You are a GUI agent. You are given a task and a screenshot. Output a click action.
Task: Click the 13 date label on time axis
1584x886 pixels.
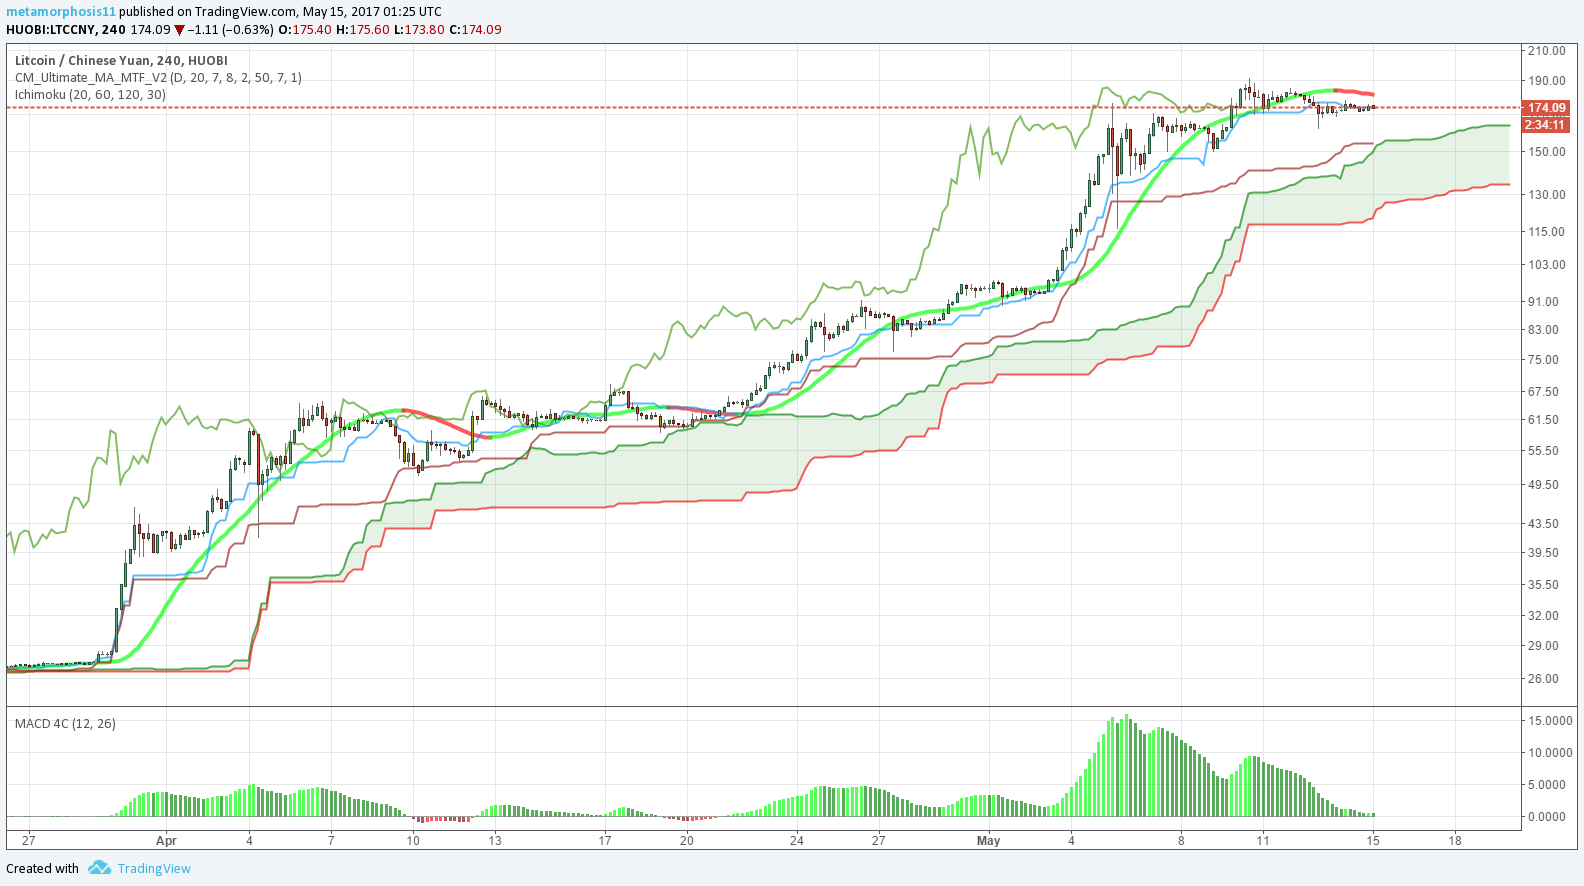495,840
